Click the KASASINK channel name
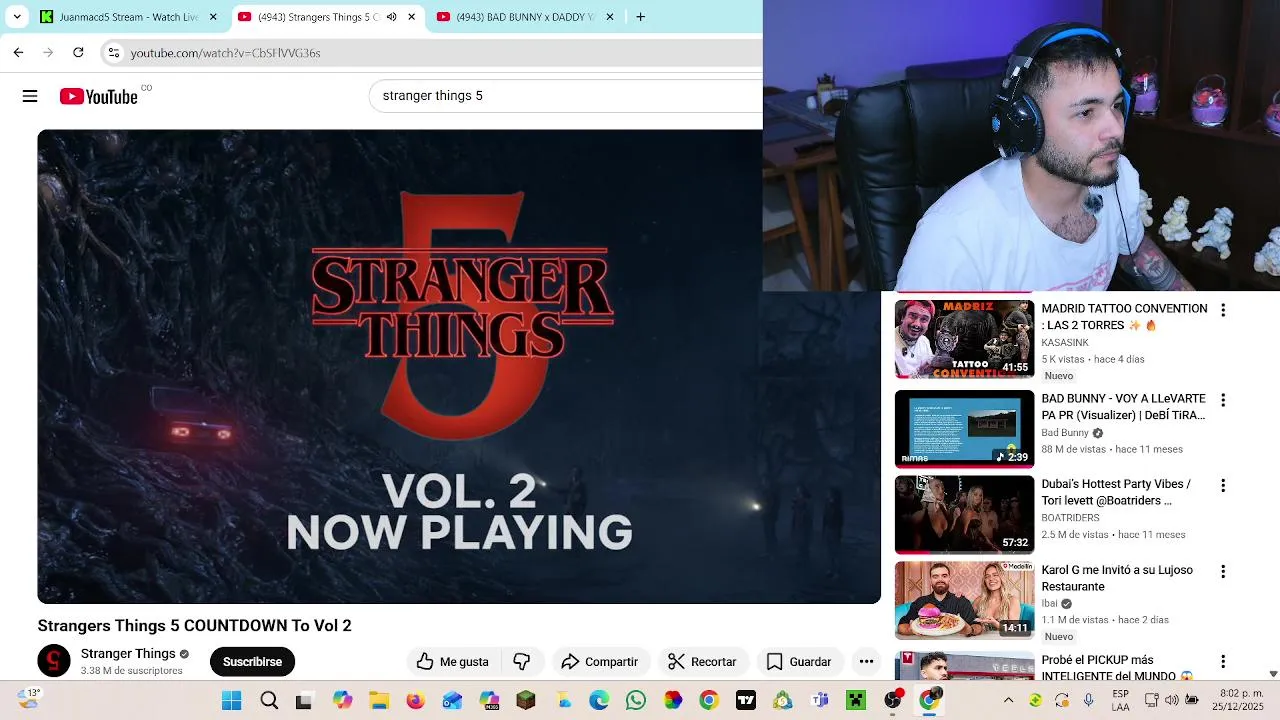 click(x=1065, y=343)
